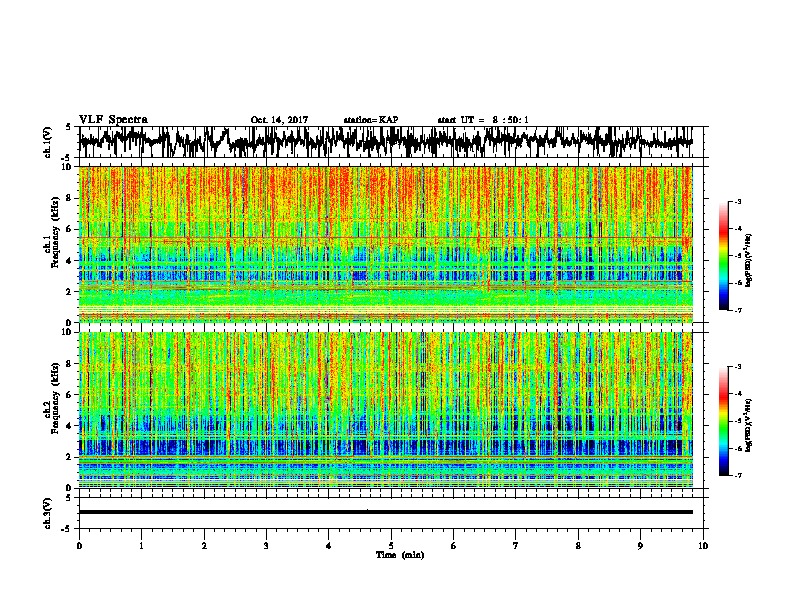
Task: Click time axis tick label '3'
Action: pos(266,546)
